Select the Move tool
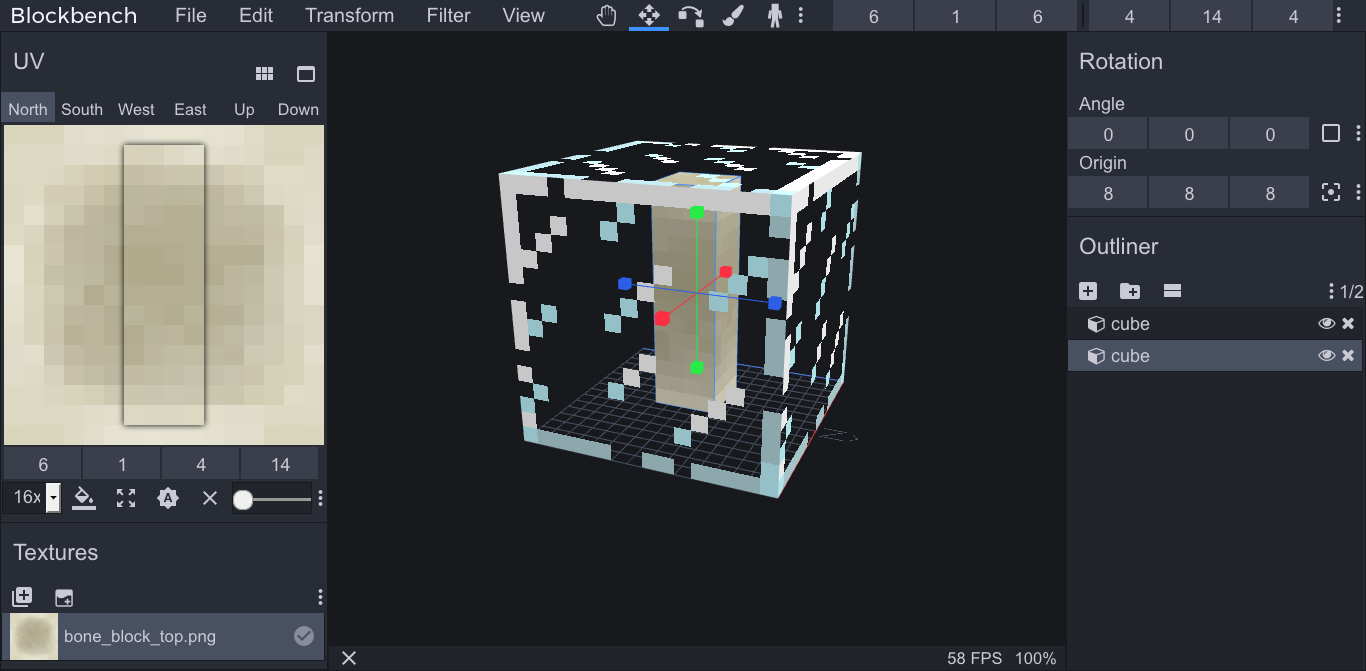 pyautogui.click(x=649, y=15)
